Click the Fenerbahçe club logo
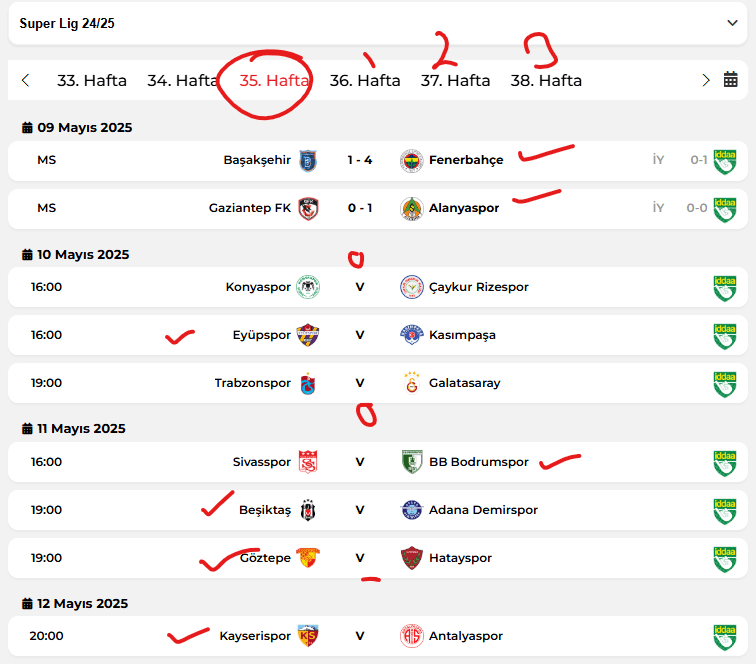The height and width of the screenshot is (664, 756). [411, 160]
